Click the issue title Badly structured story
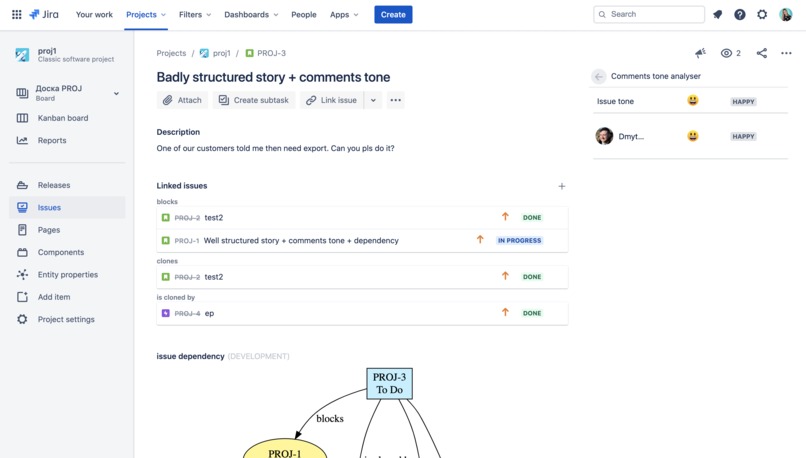Image resolution: width=806 pixels, height=458 pixels. click(273, 77)
